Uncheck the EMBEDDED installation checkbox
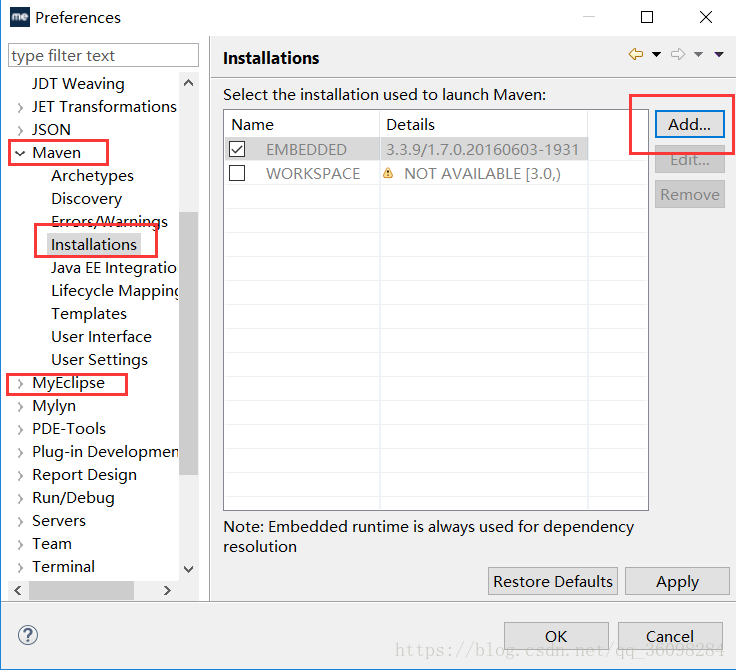Screen dimensions: 736x670 (x=237, y=149)
